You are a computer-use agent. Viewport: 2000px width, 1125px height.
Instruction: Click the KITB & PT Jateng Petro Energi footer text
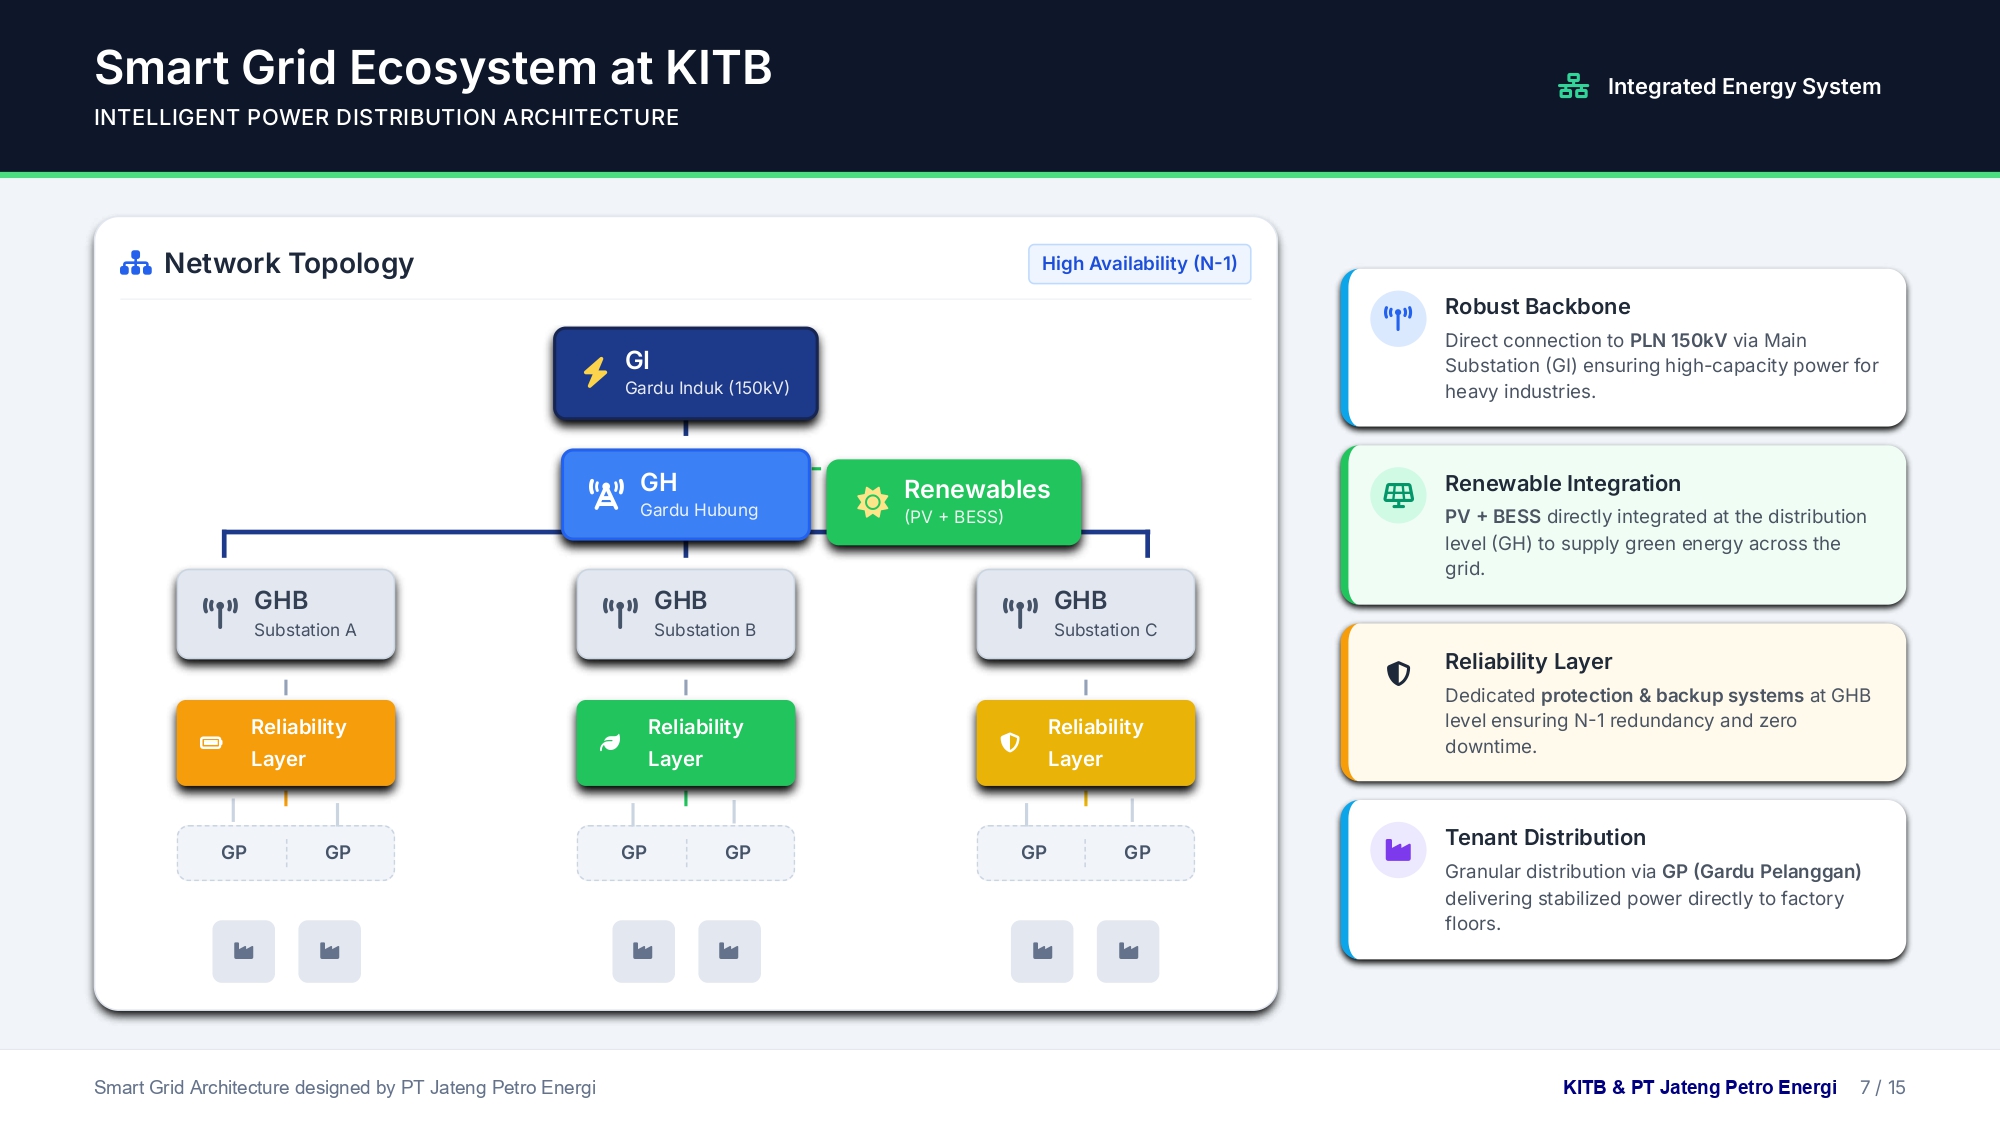point(1699,1087)
